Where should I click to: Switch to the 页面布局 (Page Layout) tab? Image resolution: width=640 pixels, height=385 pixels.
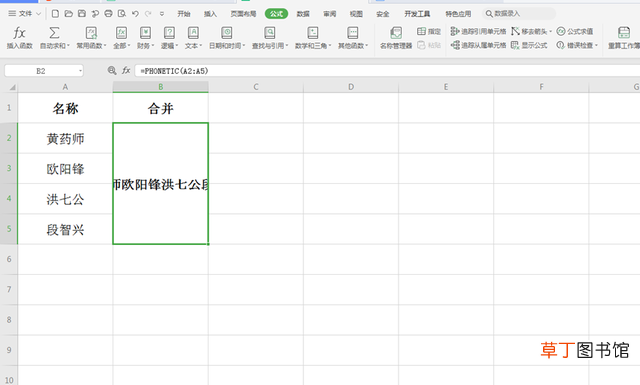pos(243,14)
